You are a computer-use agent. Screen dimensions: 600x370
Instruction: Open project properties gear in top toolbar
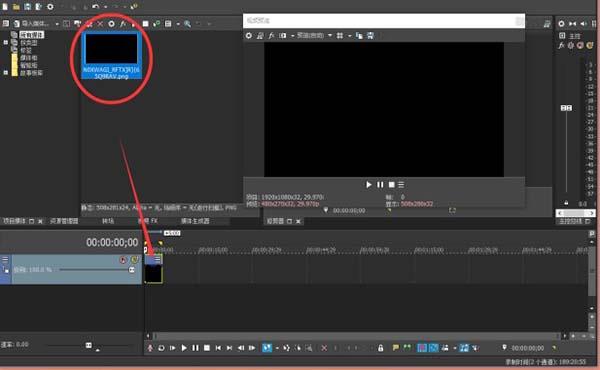click(x=50, y=7)
